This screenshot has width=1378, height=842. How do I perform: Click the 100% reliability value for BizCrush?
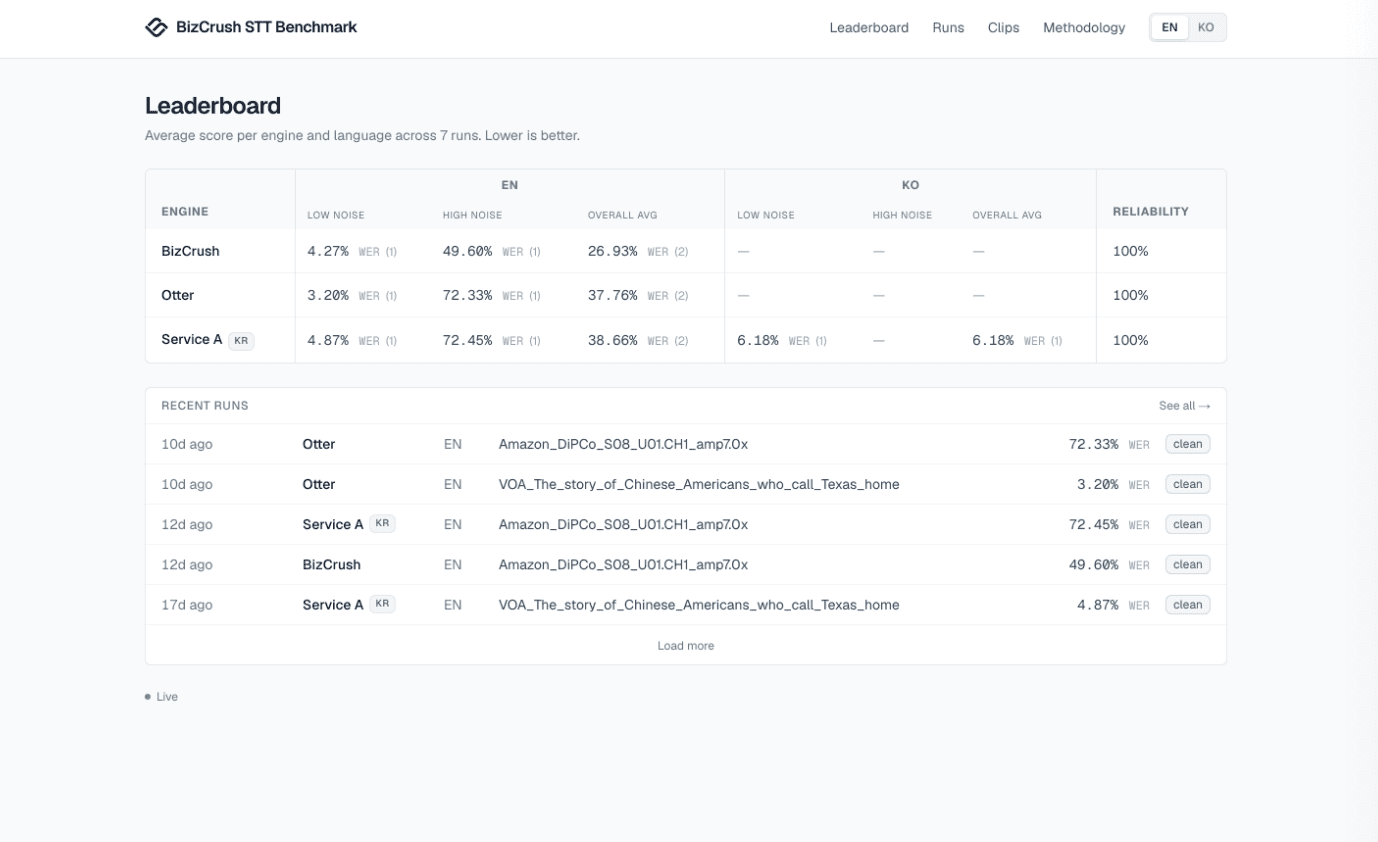point(1130,251)
